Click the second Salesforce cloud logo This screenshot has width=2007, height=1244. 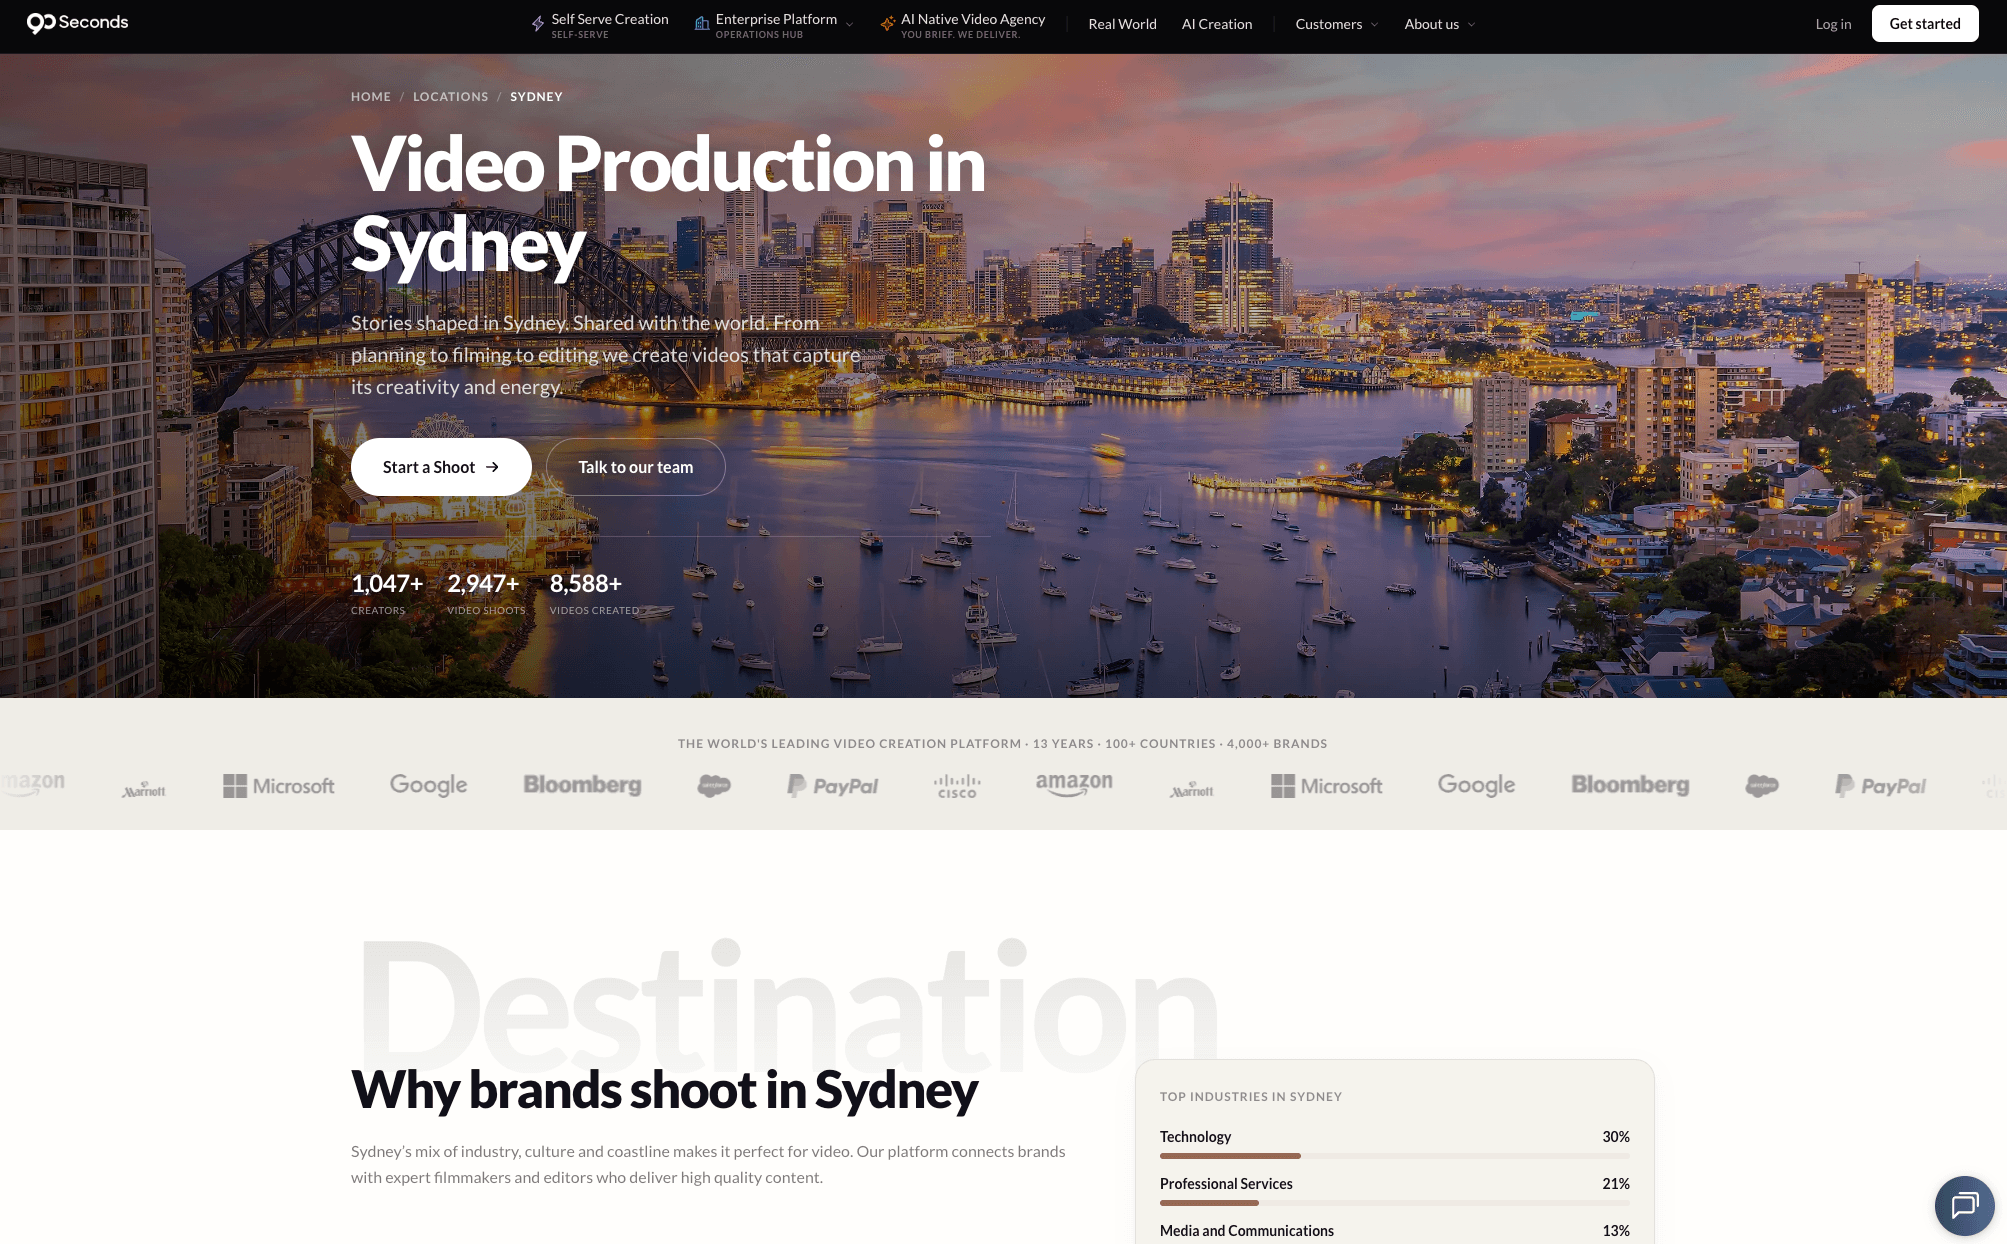(x=1762, y=786)
